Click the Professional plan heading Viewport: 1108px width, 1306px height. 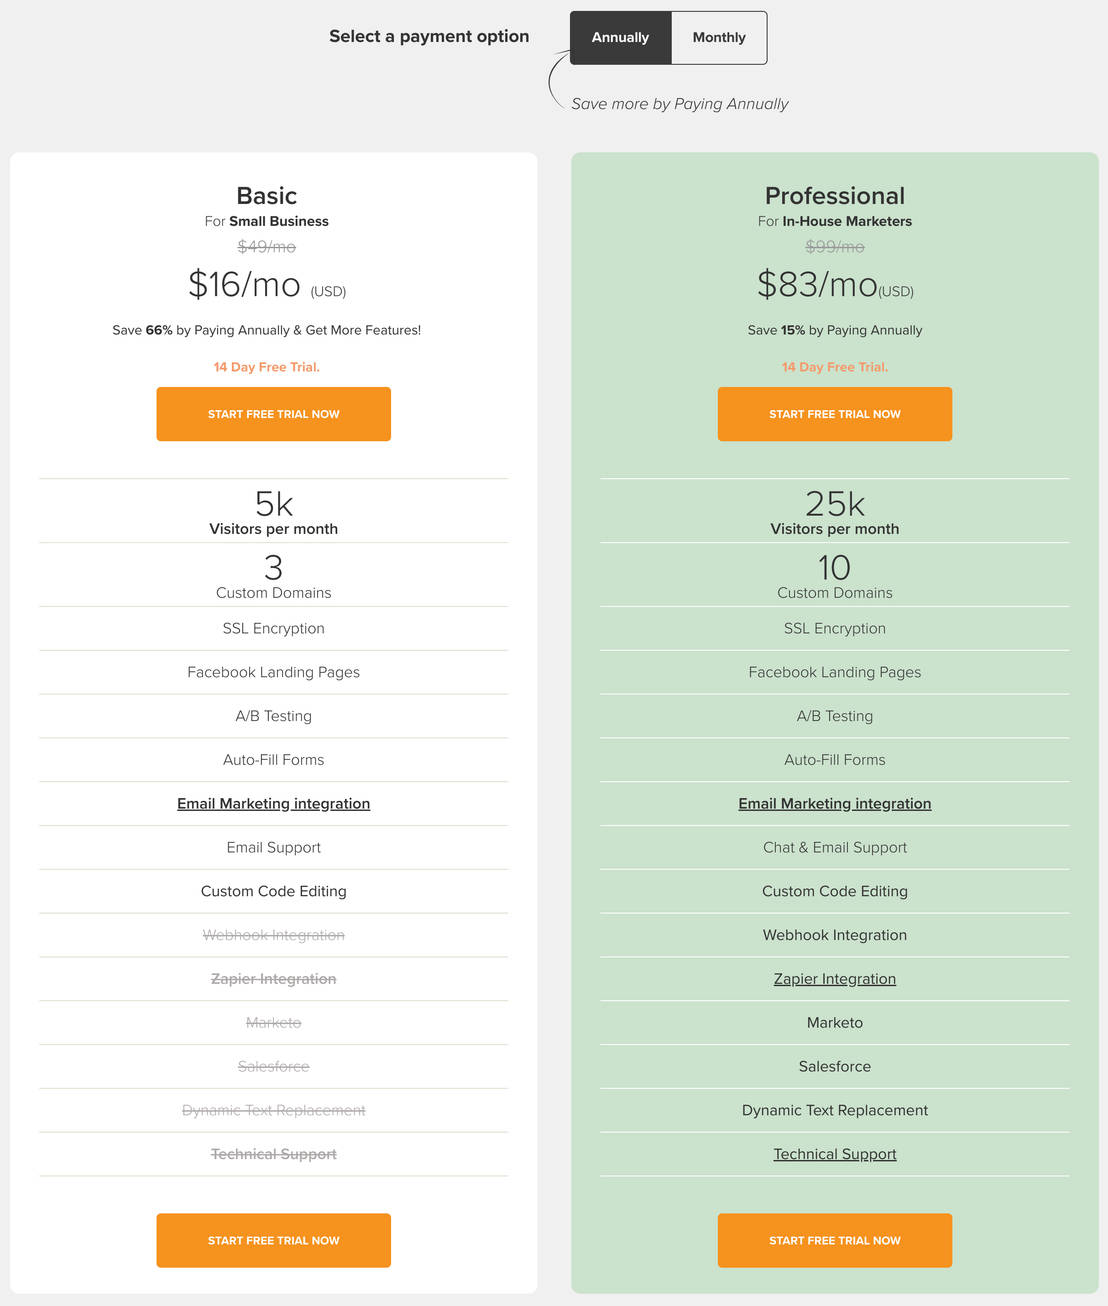click(x=834, y=196)
